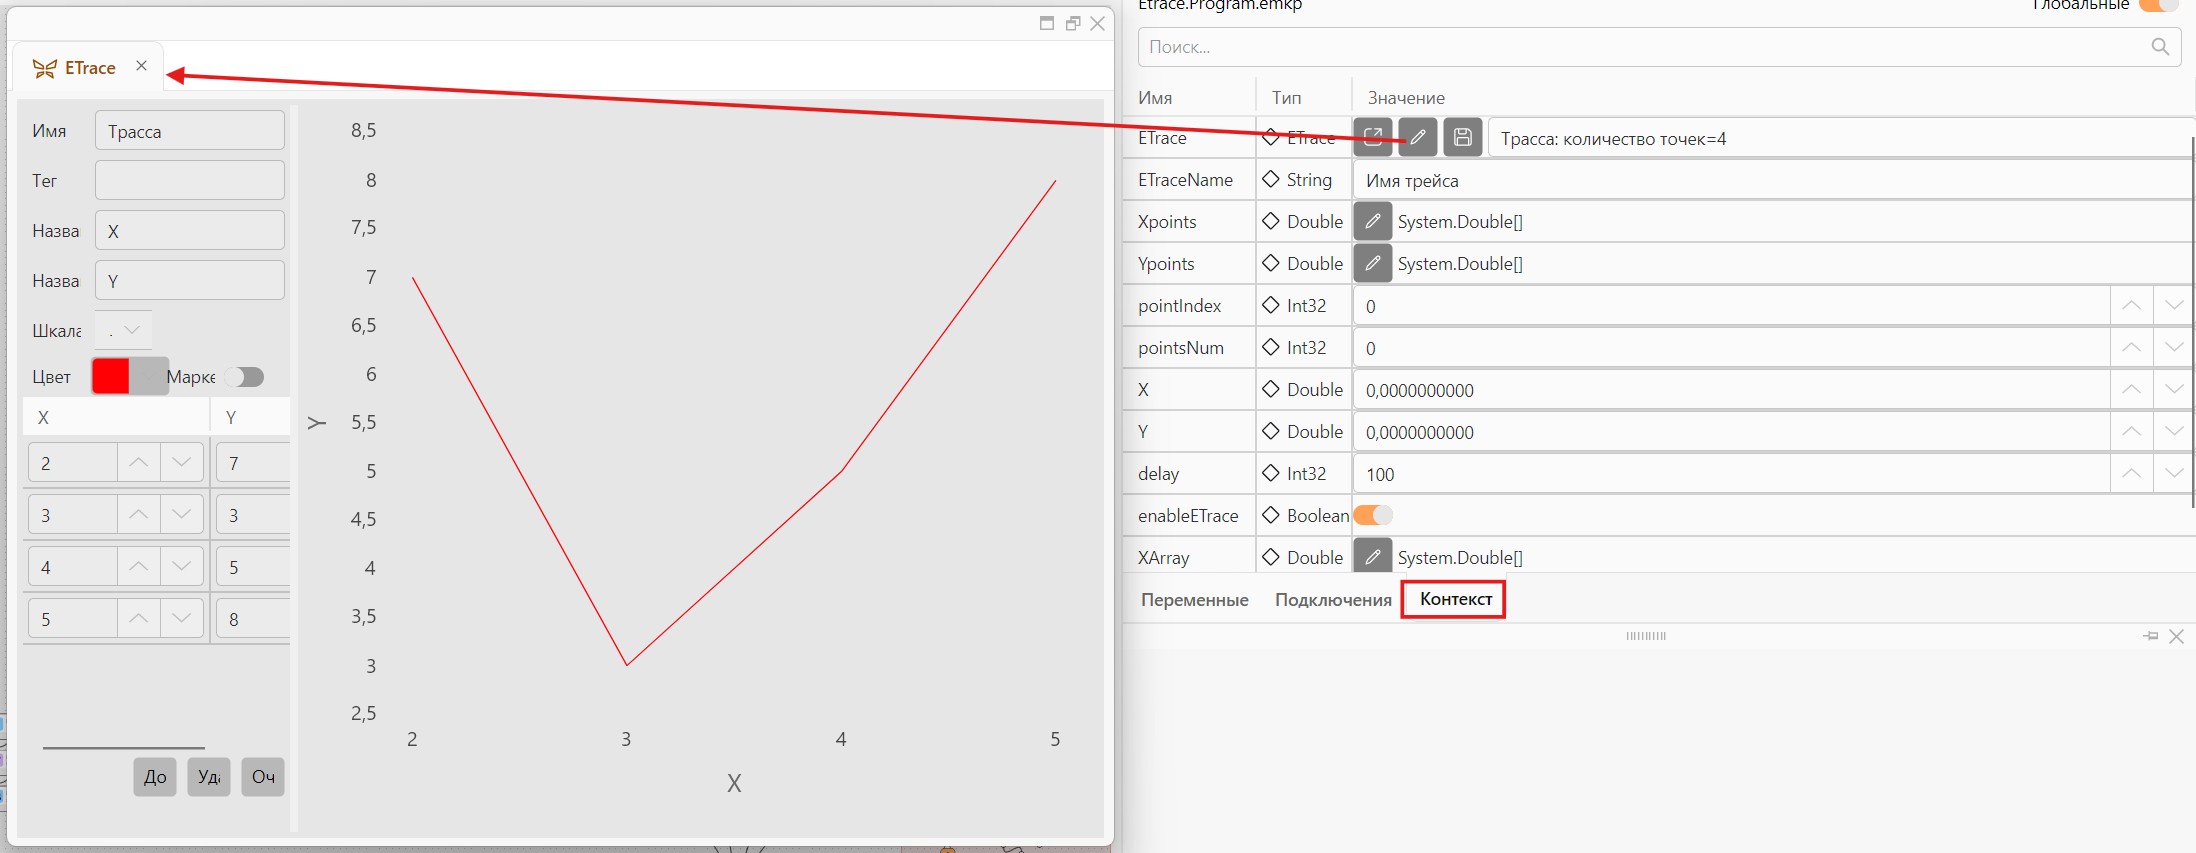Open the red Цвет color swatch
This screenshot has width=2196, height=853.
111,376
